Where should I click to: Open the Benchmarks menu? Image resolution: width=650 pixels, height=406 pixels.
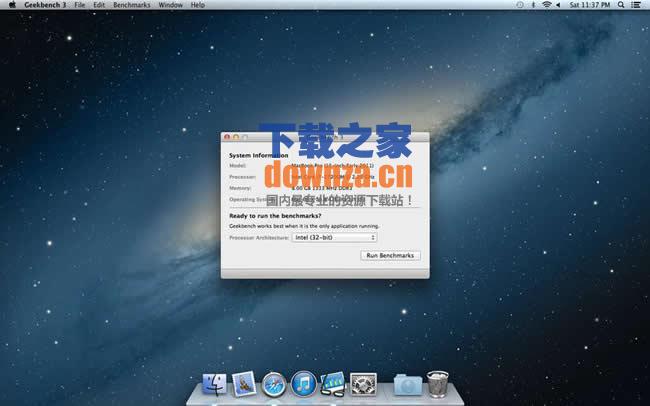[132, 5]
